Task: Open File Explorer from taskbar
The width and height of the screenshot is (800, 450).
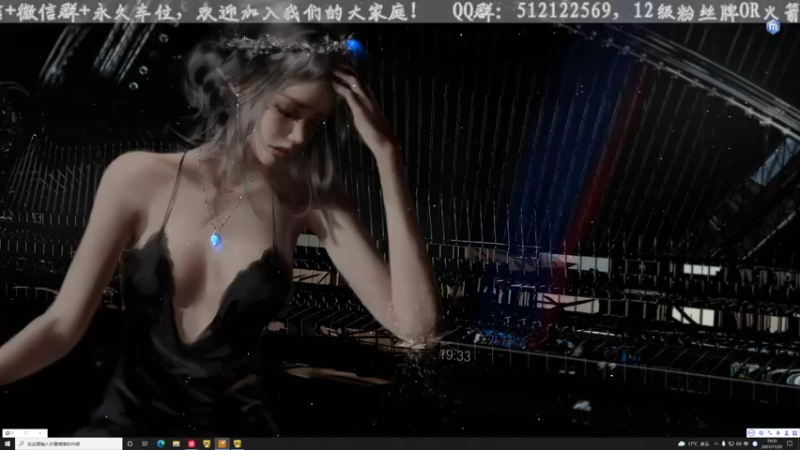Action: click(x=176, y=444)
